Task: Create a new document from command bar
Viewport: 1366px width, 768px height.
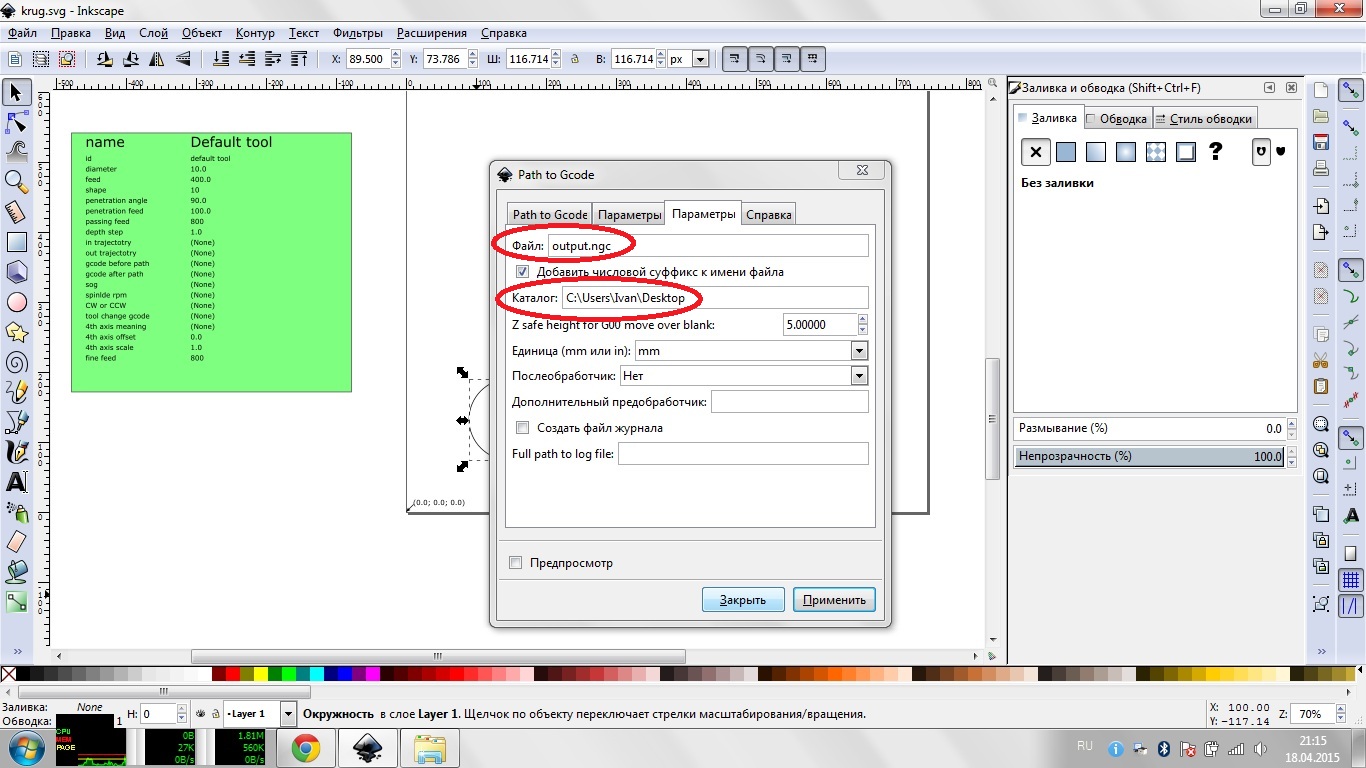Action: click(x=1321, y=91)
